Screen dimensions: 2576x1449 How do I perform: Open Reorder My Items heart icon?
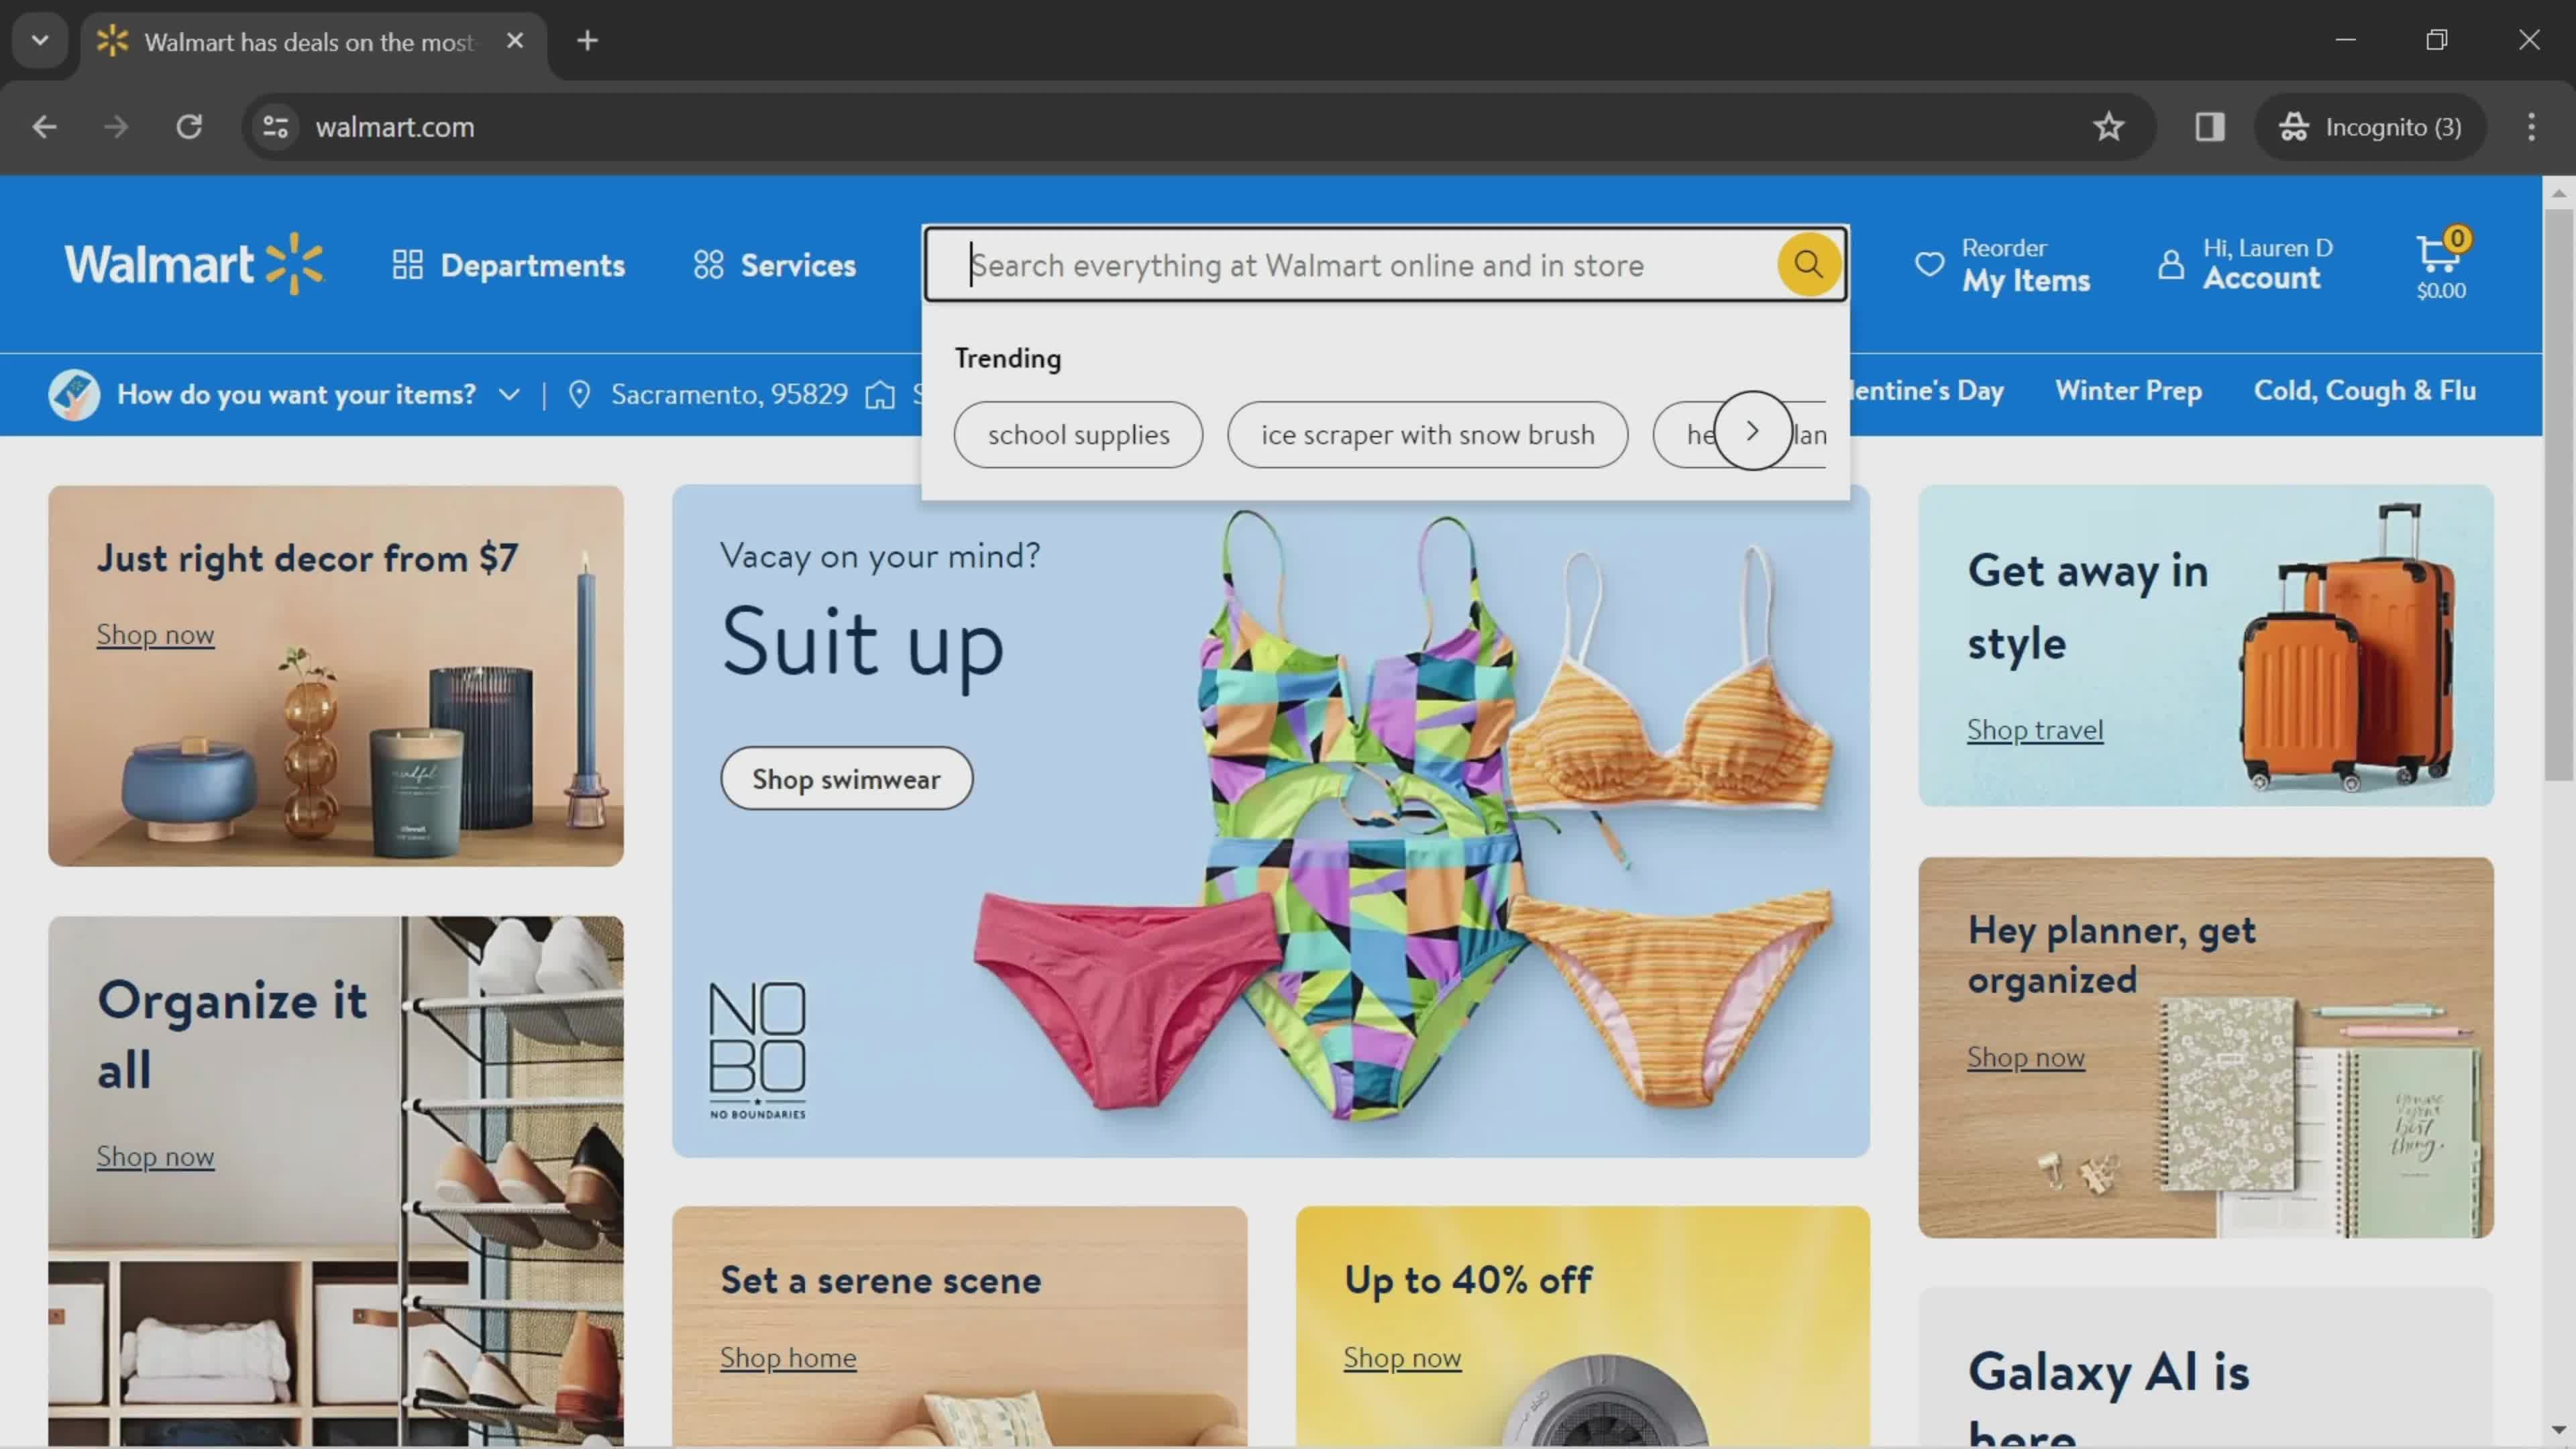click(1929, 264)
